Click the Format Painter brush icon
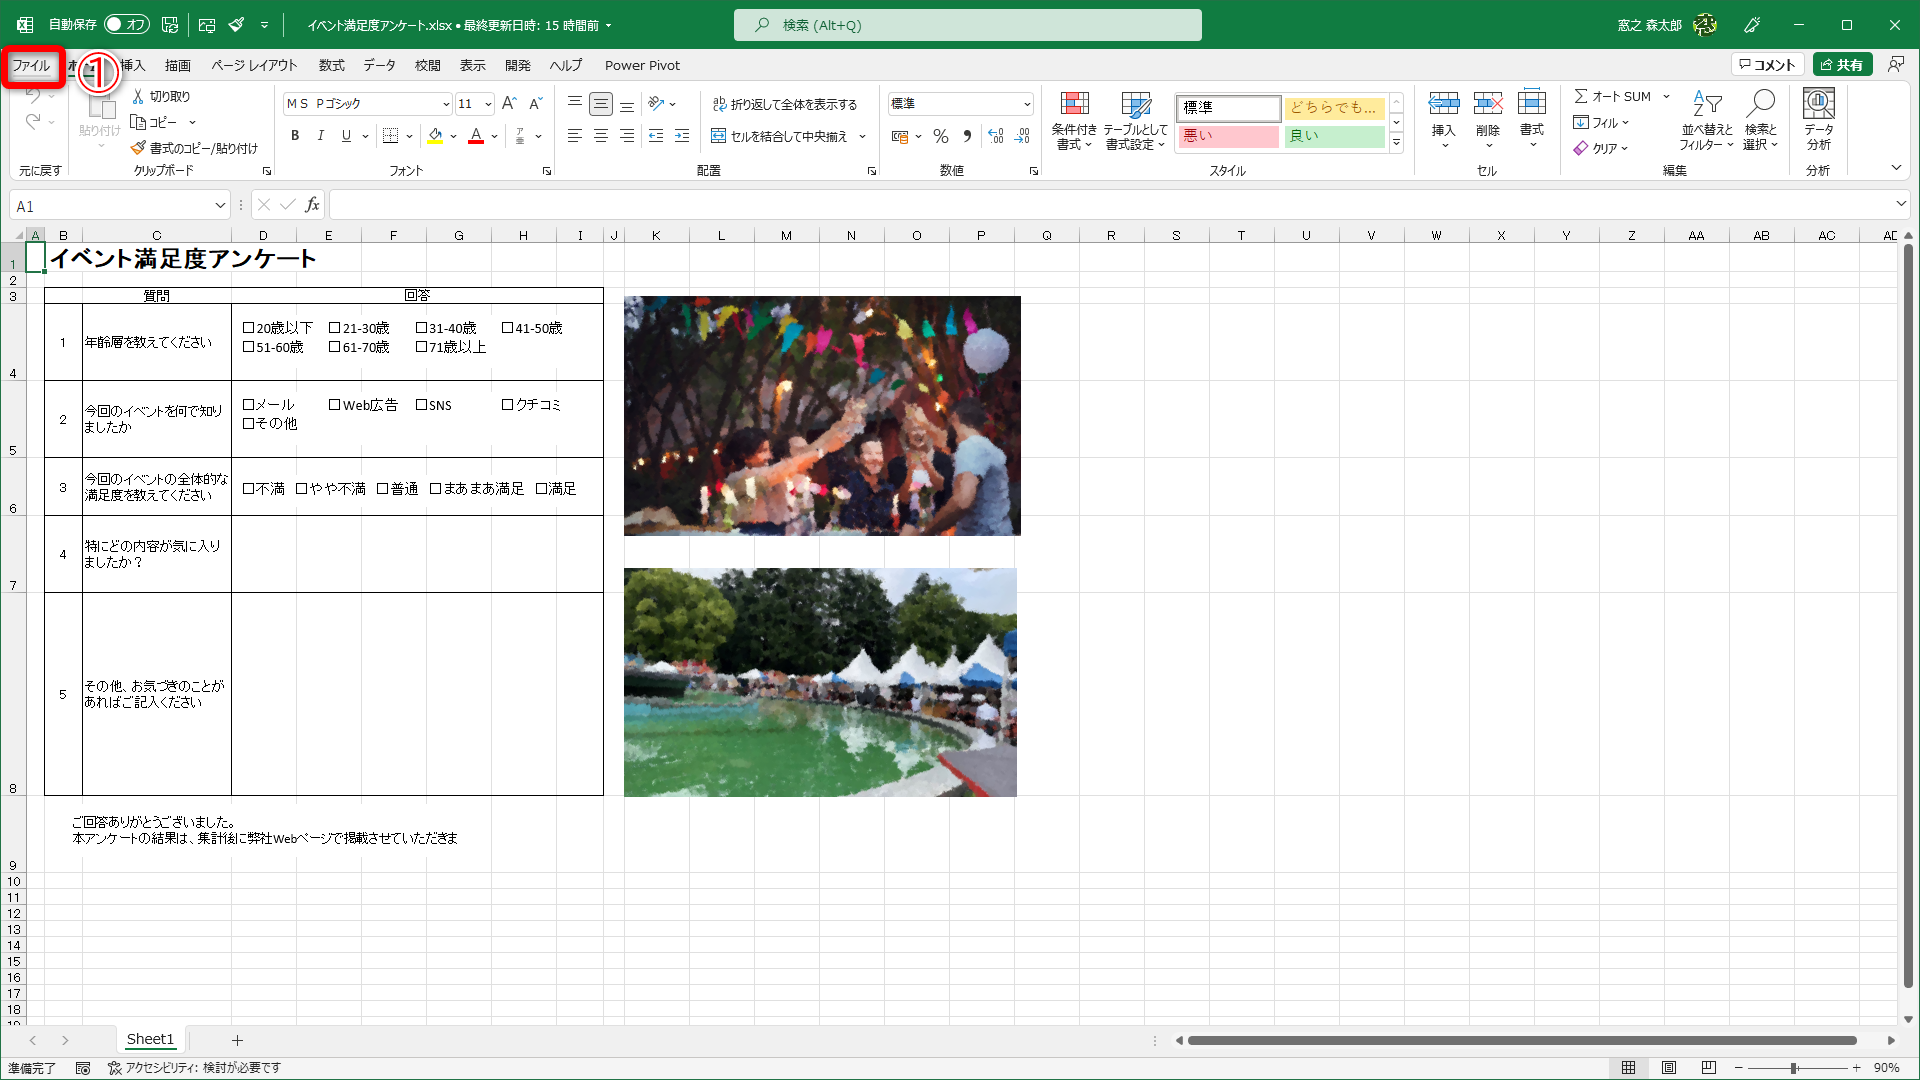The width and height of the screenshot is (1920, 1080). pos(139,148)
